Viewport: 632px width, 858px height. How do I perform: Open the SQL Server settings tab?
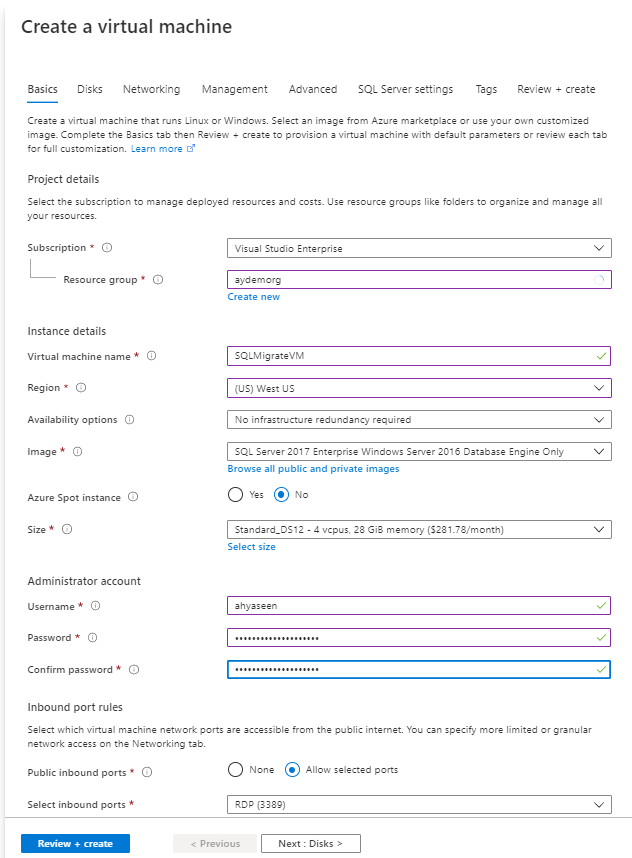pos(405,89)
